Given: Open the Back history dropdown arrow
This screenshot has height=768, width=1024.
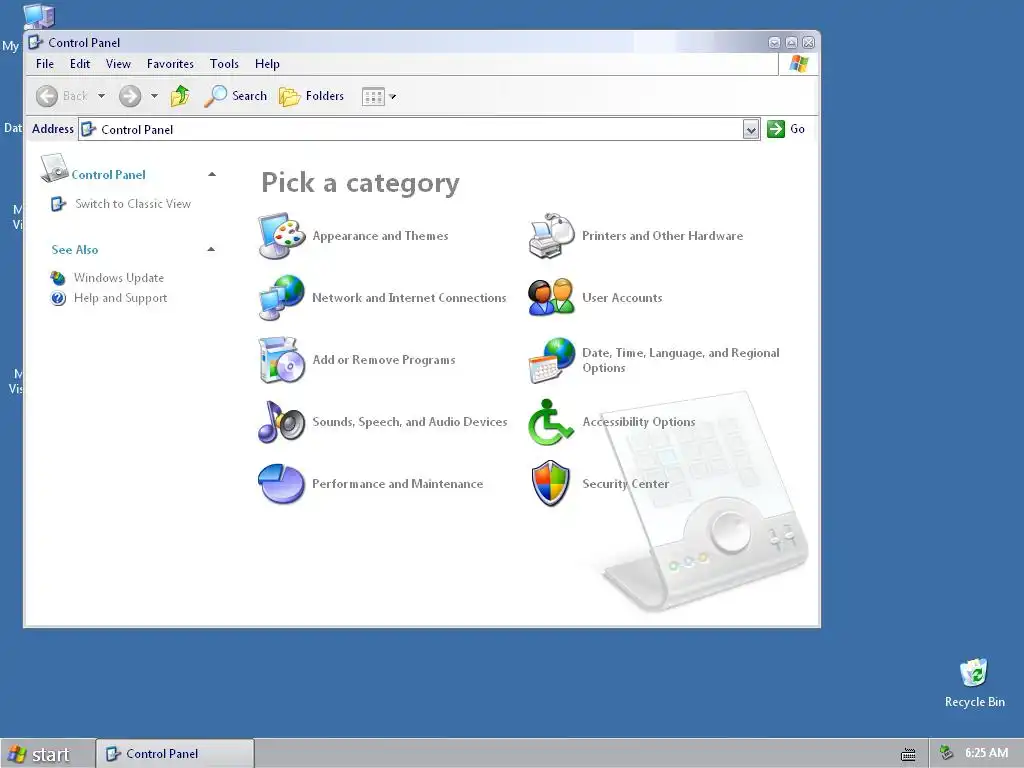Looking at the screenshot, I should tap(101, 96).
